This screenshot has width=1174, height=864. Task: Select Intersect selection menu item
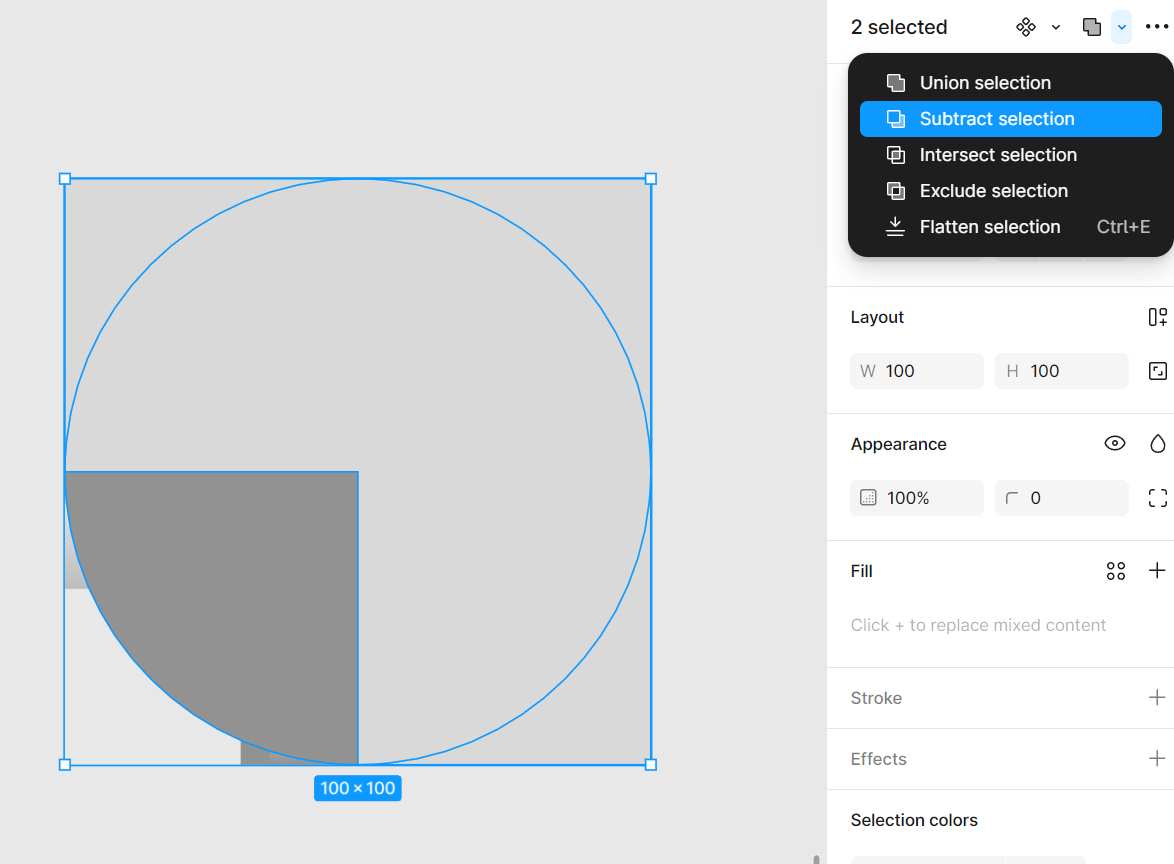[998, 155]
